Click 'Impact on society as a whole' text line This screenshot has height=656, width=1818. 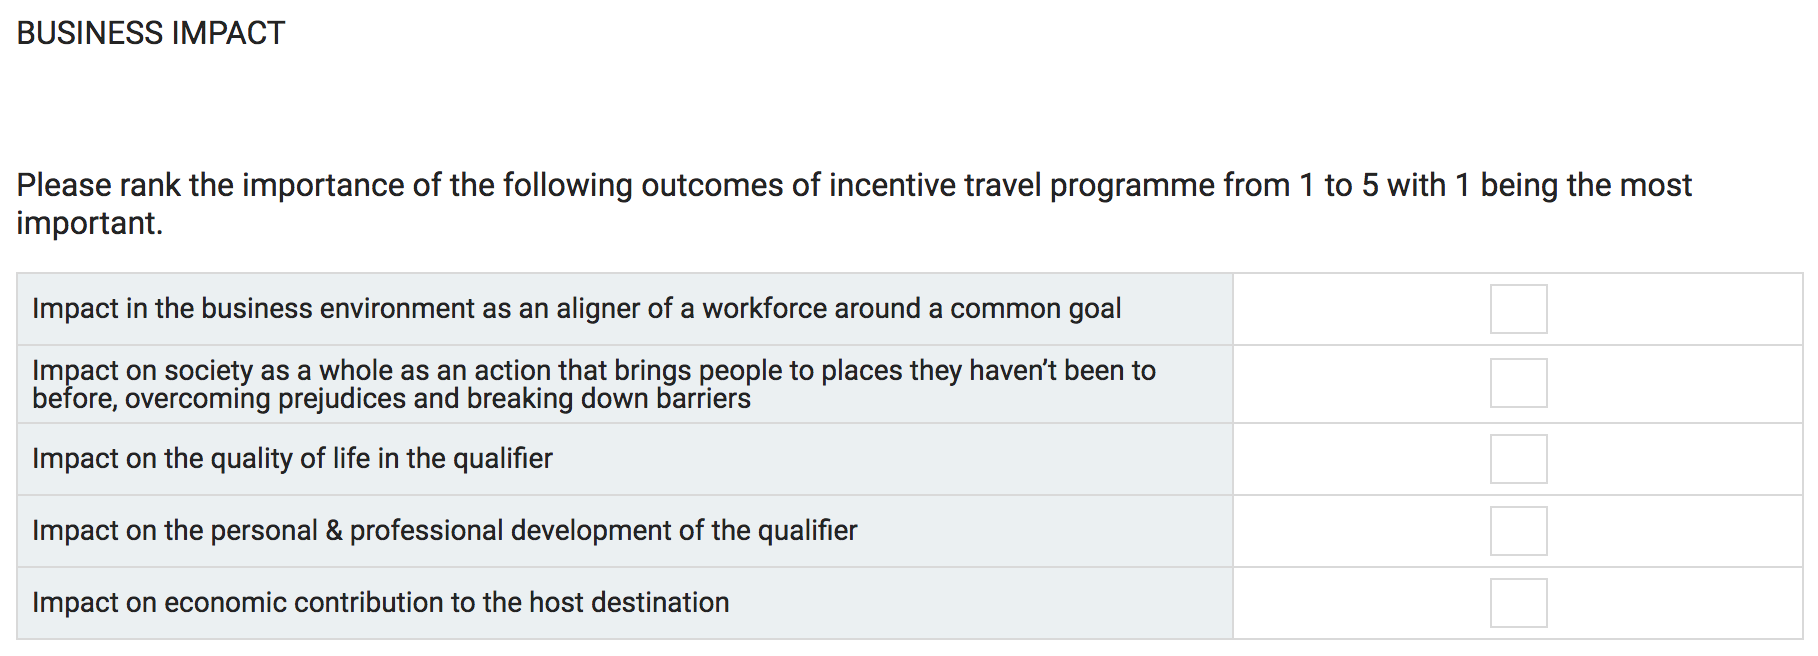[594, 370]
